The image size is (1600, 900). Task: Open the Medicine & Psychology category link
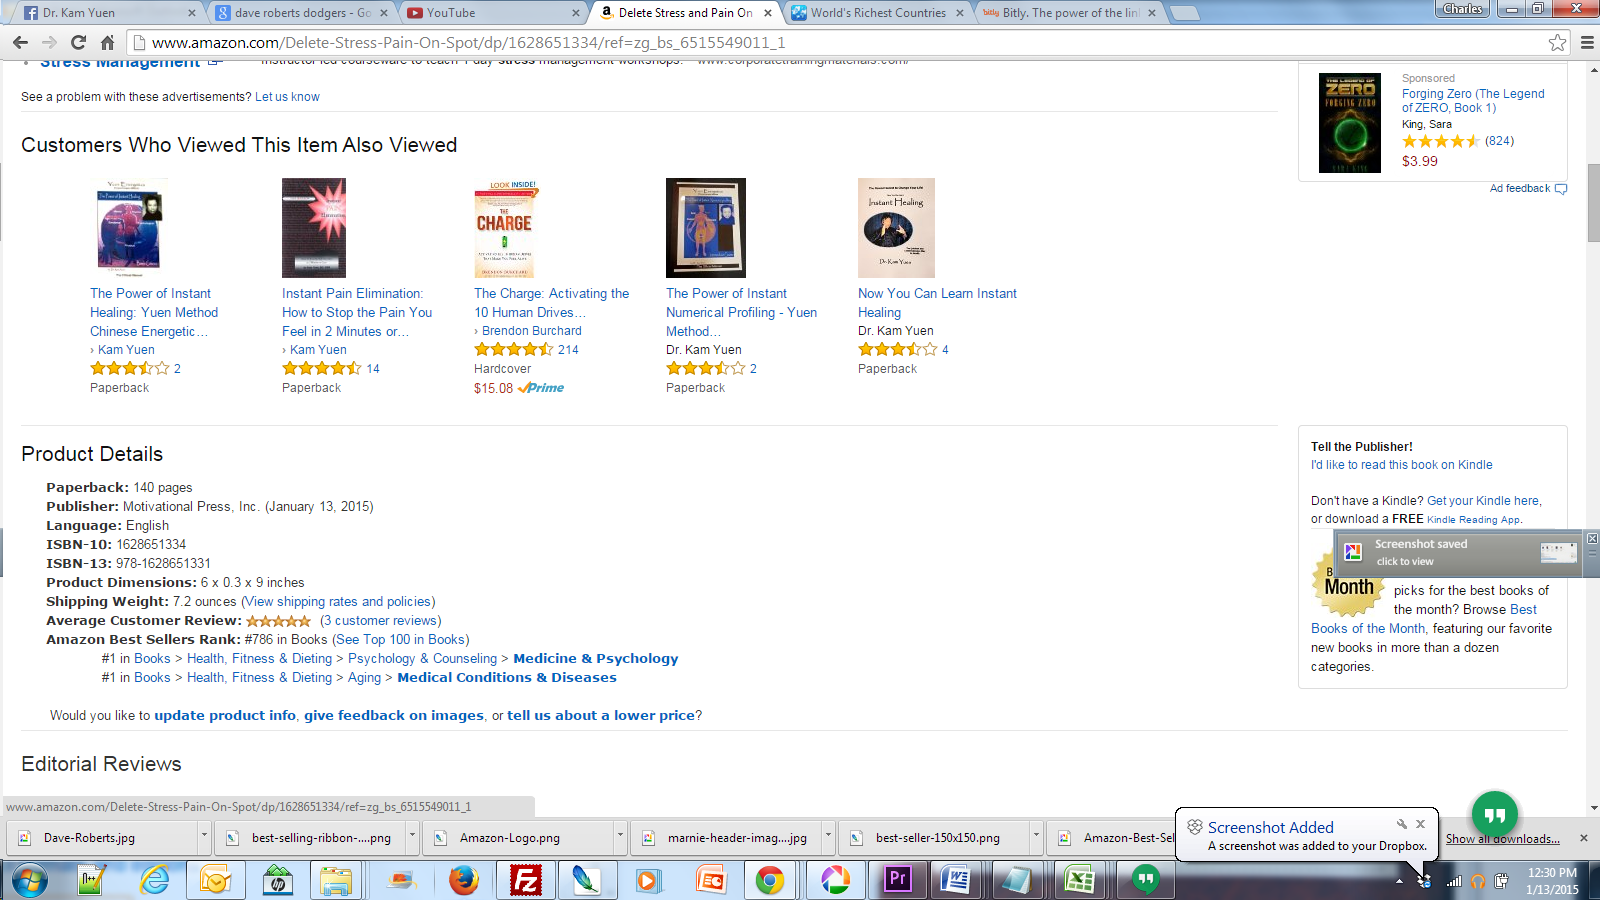(x=595, y=658)
